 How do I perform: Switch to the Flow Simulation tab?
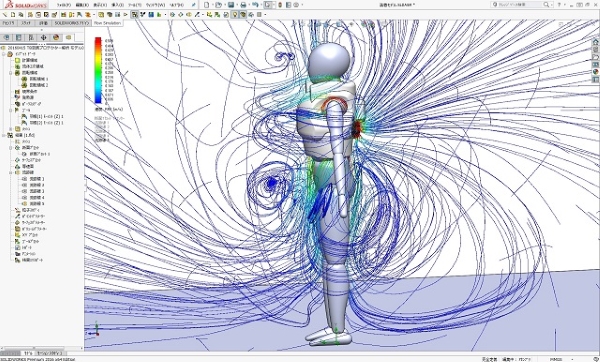(x=107, y=23)
